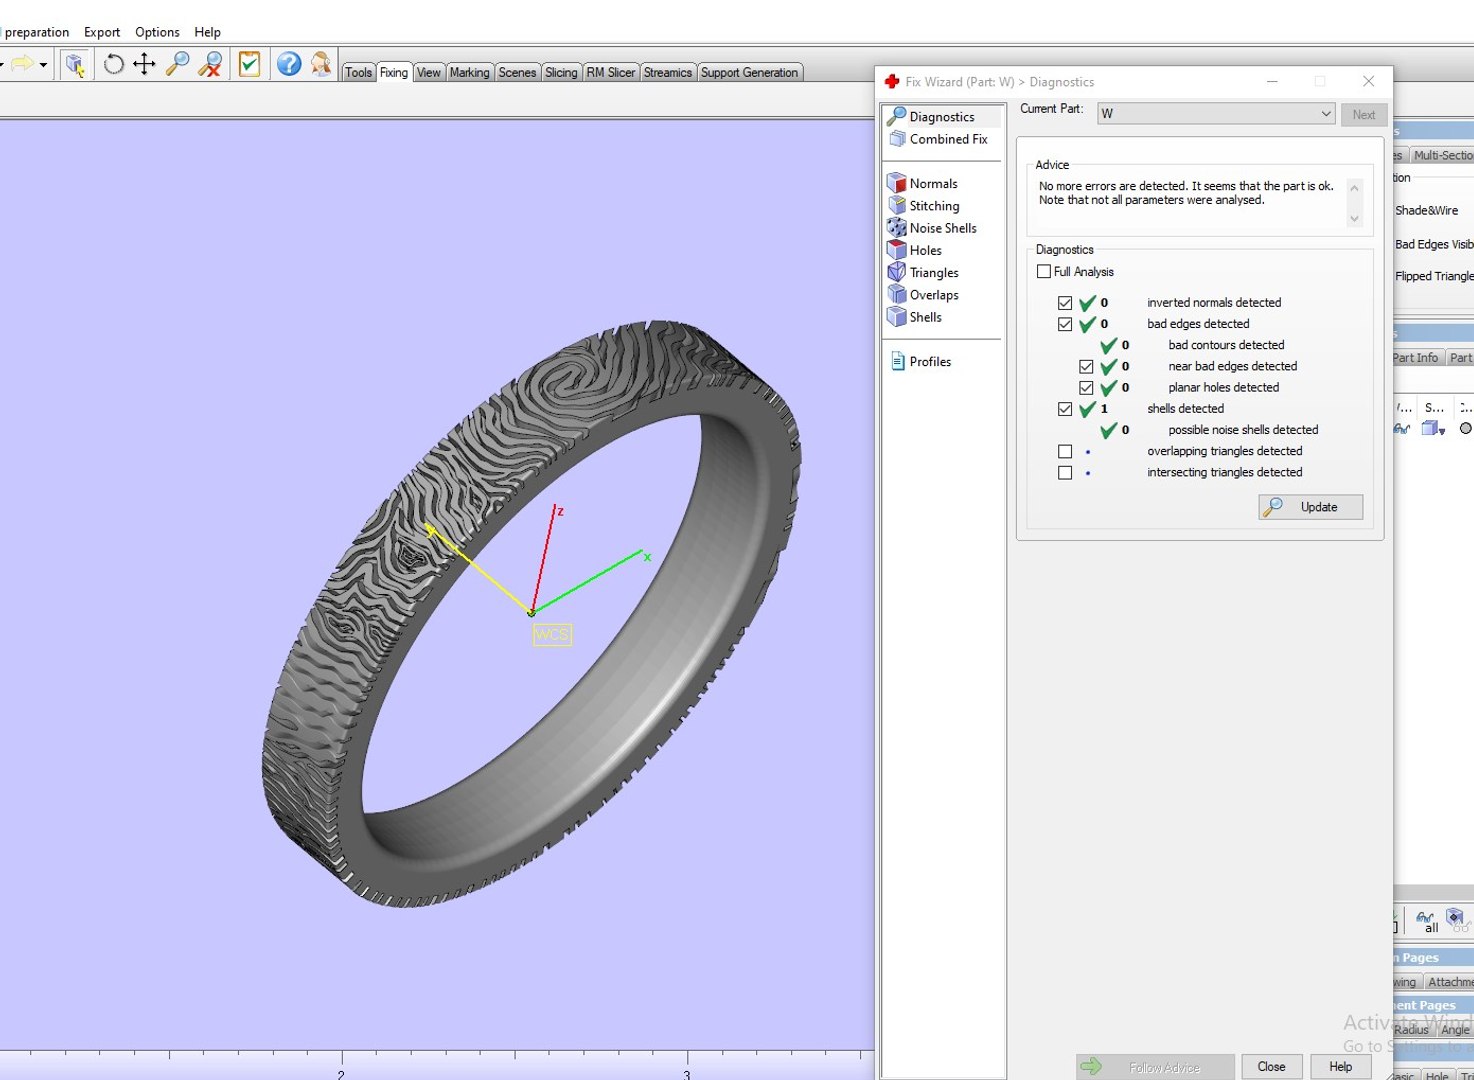Switch to the Fixing tab
The image size is (1474, 1080).
point(394,73)
